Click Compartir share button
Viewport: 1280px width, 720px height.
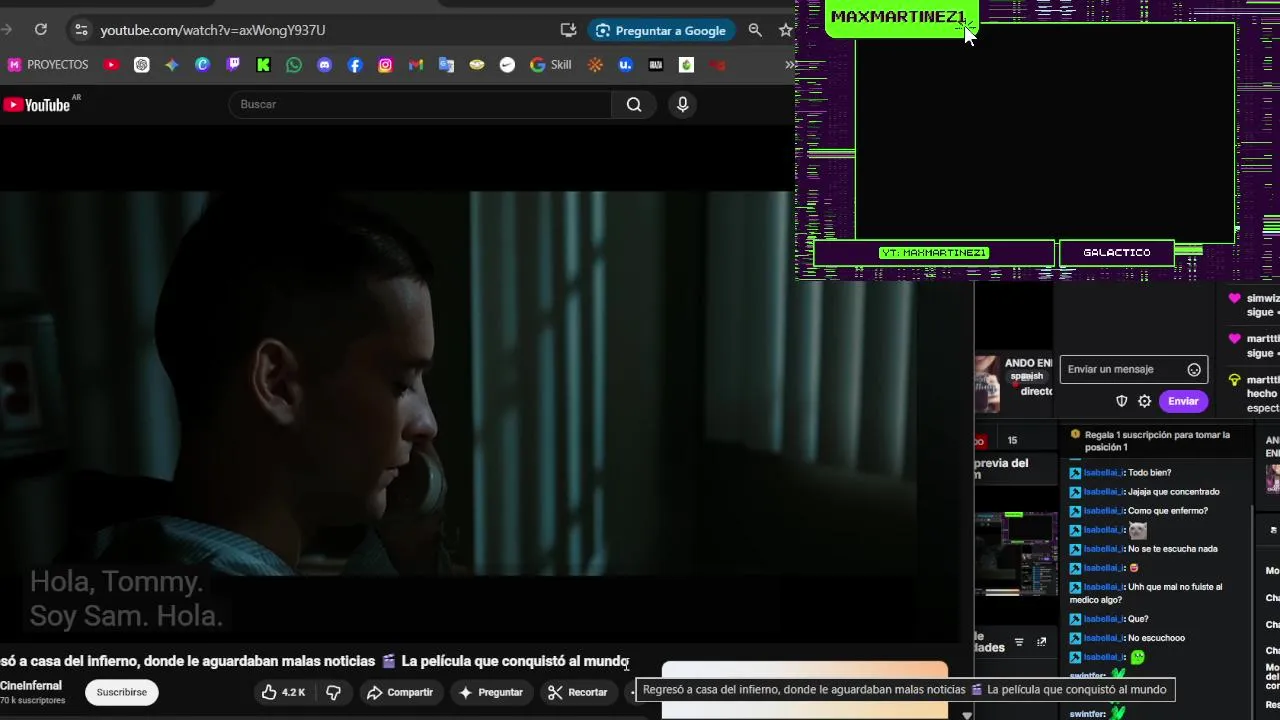click(400, 692)
